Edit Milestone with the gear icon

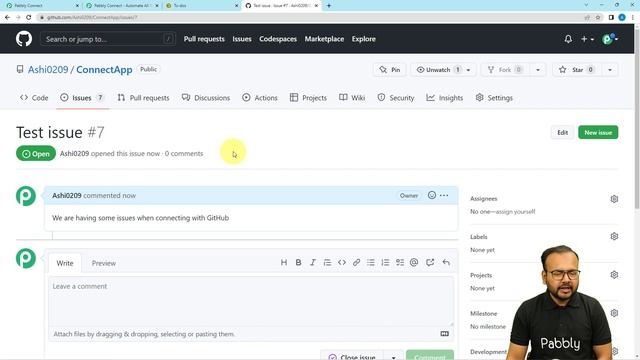coord(614,313)
